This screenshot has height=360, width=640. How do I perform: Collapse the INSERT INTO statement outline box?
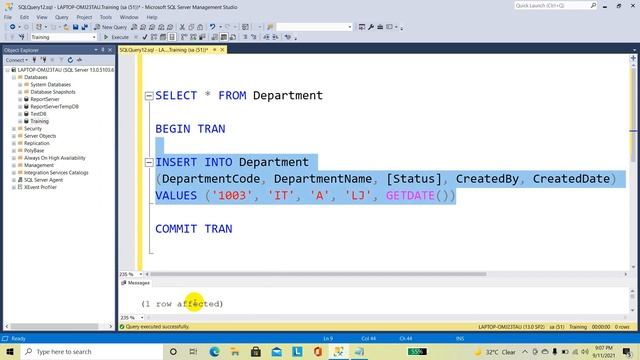[149, 162]
